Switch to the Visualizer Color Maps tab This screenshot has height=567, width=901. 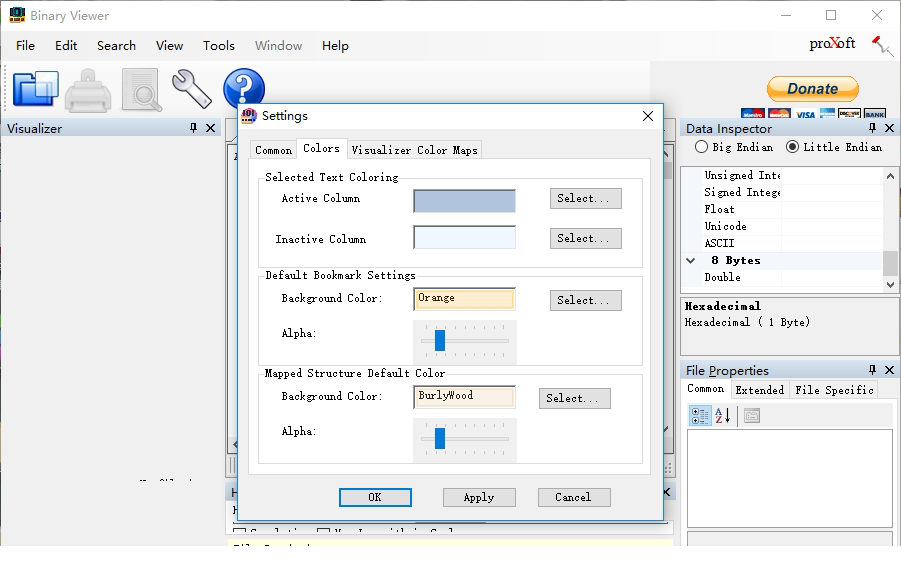coord(414,150)
